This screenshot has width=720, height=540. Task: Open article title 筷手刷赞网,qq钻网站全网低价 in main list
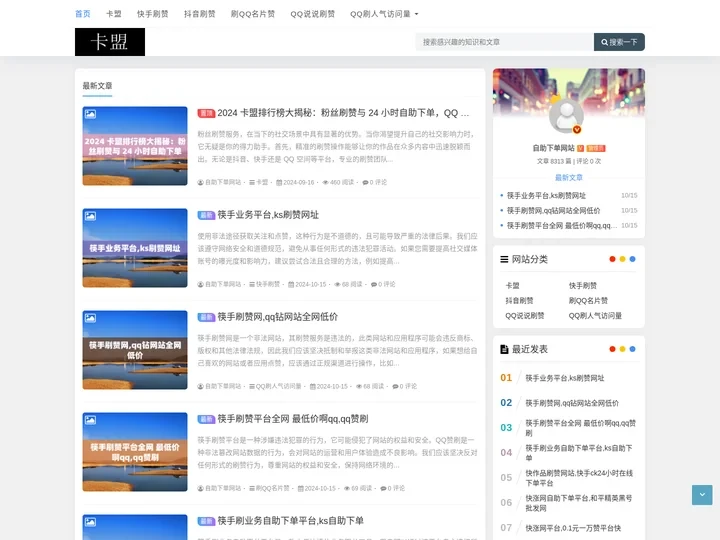coord(277,317)
